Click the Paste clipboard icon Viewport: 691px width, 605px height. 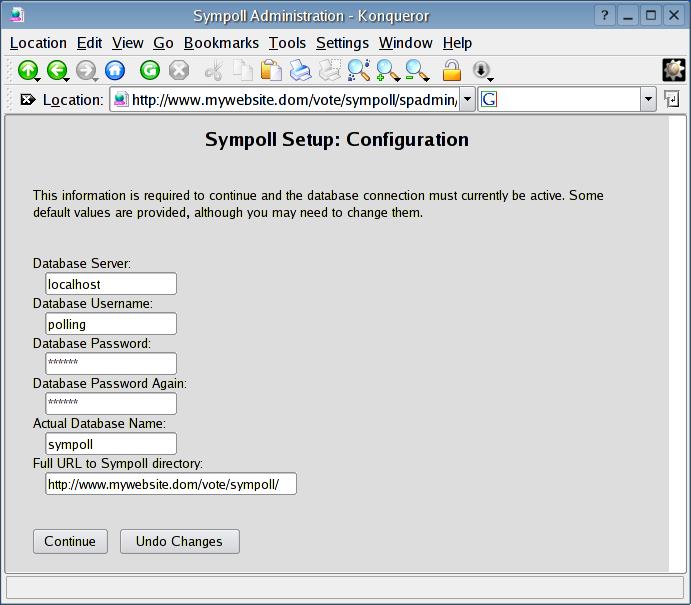click(270, 70)
